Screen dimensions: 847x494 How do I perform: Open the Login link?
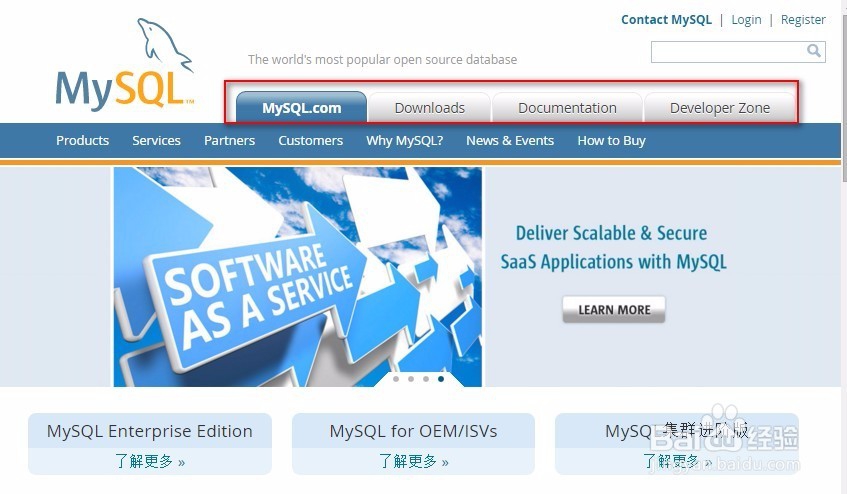(746, 20)
